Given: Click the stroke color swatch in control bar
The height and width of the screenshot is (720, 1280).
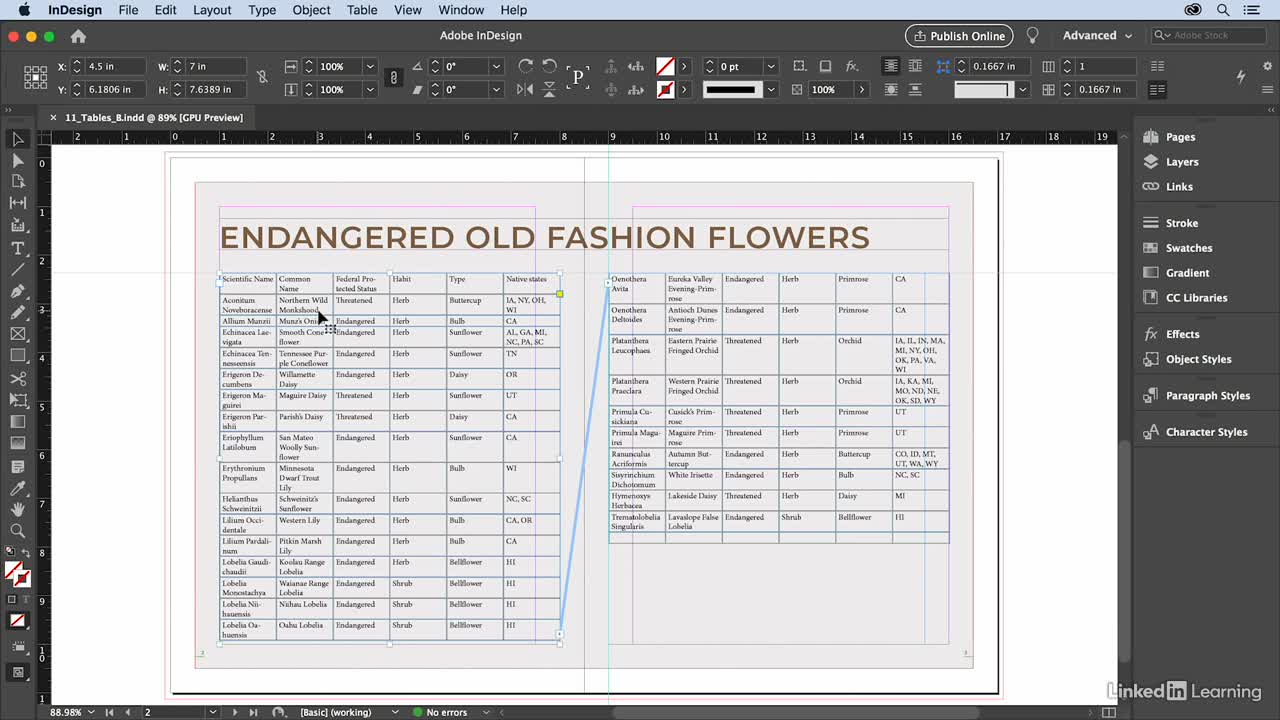Looking at the screenshot, I should [665, 89].
